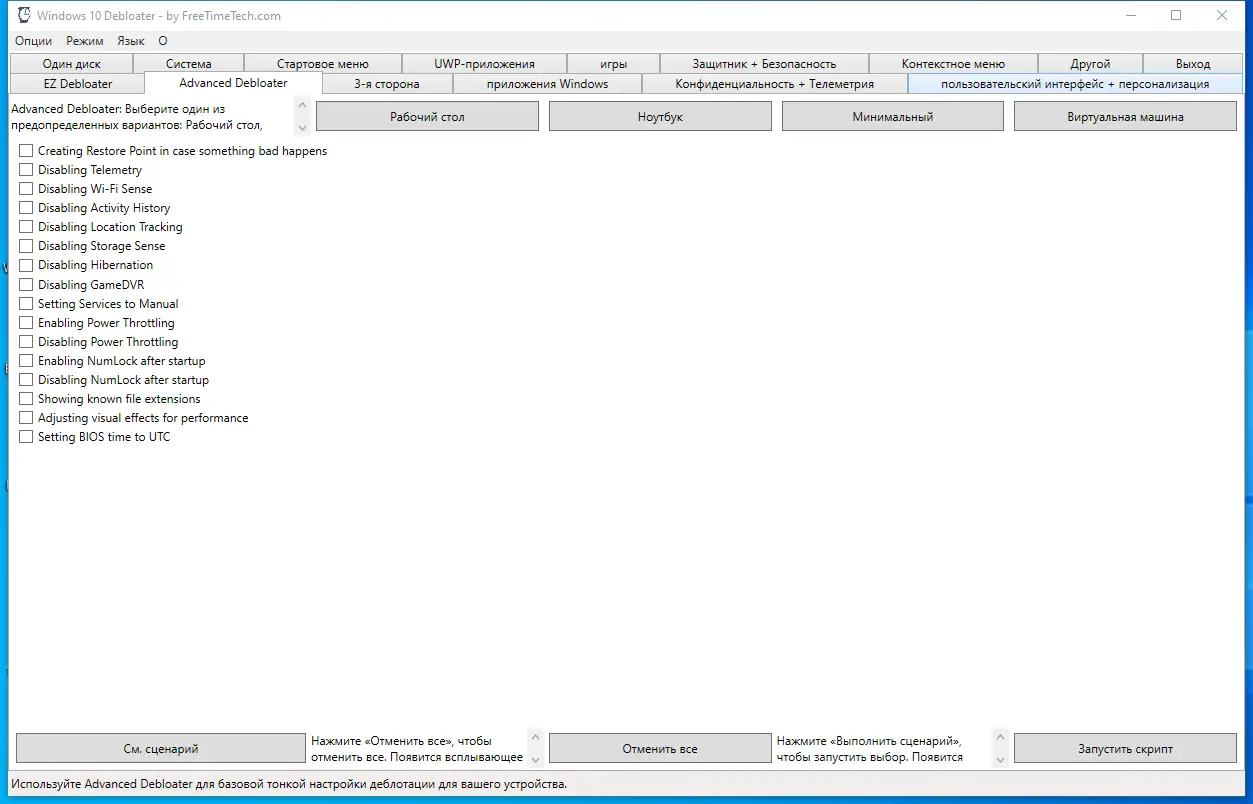
Task: Check Disabling Telemetry option
Action: pos(26,170)
